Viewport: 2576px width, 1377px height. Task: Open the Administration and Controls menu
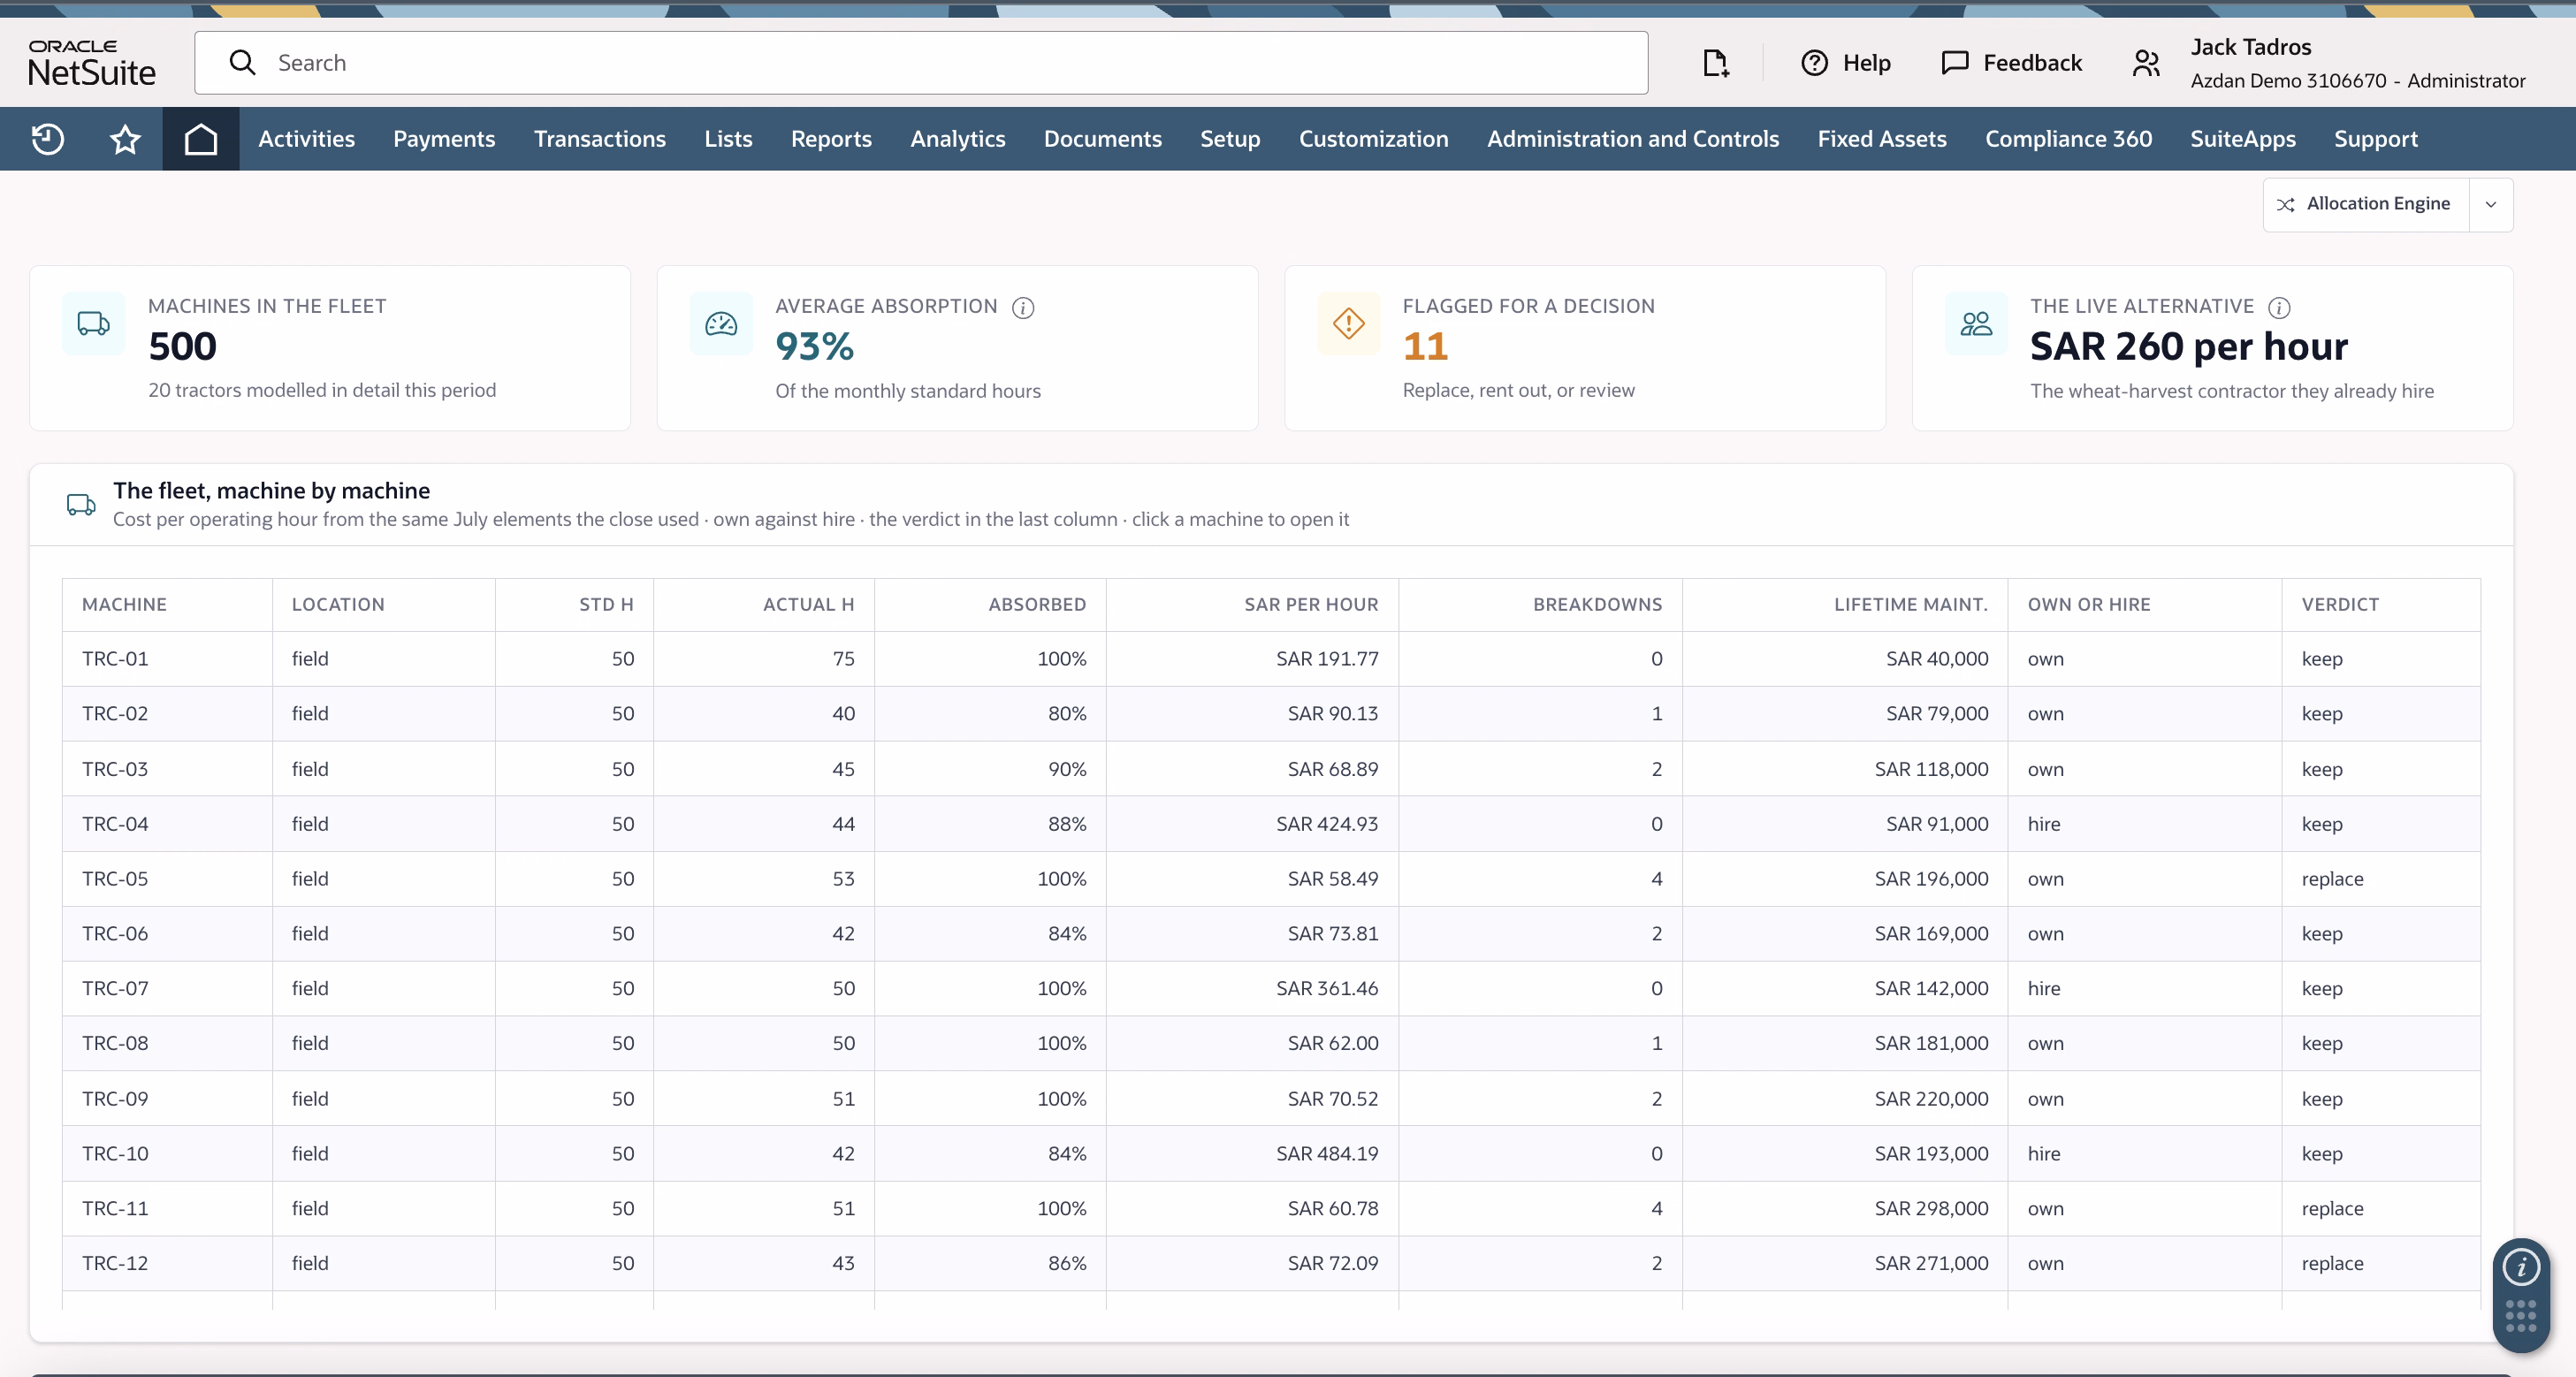1633,139
